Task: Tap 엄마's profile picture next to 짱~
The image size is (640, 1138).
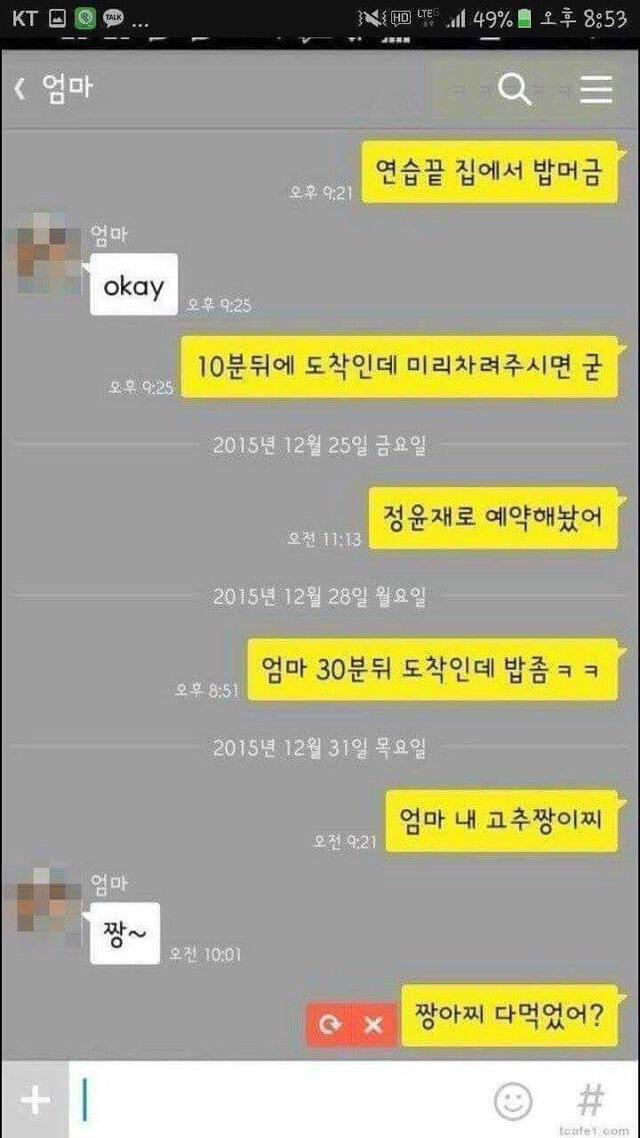Action: 44,903
